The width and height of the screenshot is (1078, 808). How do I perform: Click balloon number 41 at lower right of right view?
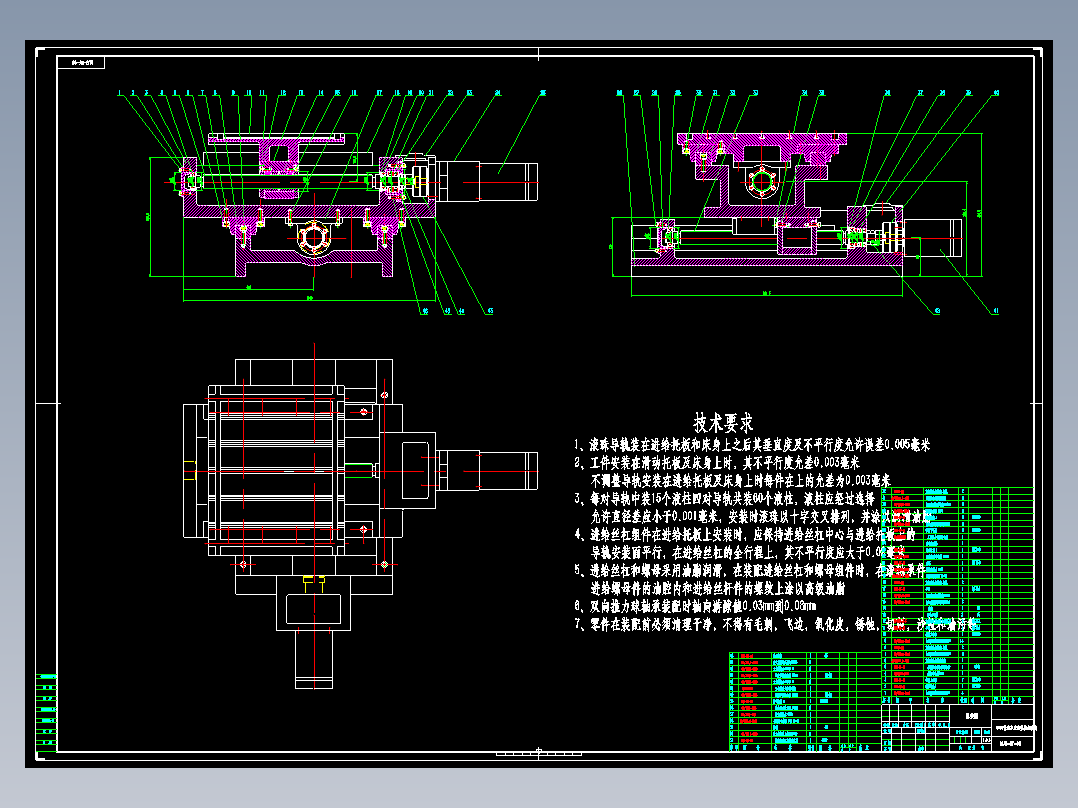click(x=996, y=311)
